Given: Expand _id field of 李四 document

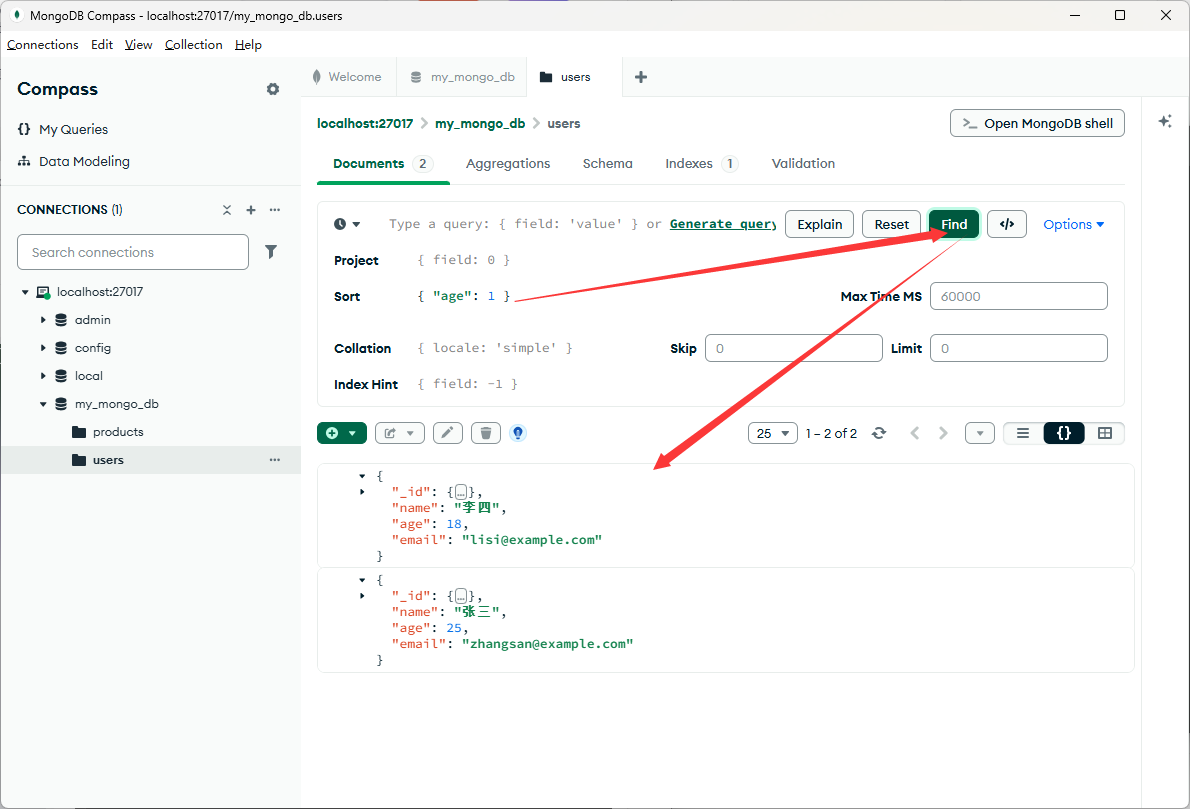Looking at the screenshot, I should [x=362, y=492].
